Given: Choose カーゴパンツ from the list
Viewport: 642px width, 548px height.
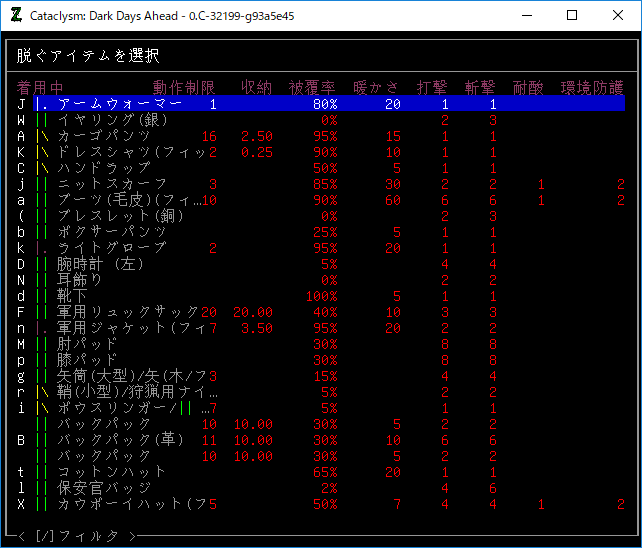Looking at the screenshot, I should [104, 136].
